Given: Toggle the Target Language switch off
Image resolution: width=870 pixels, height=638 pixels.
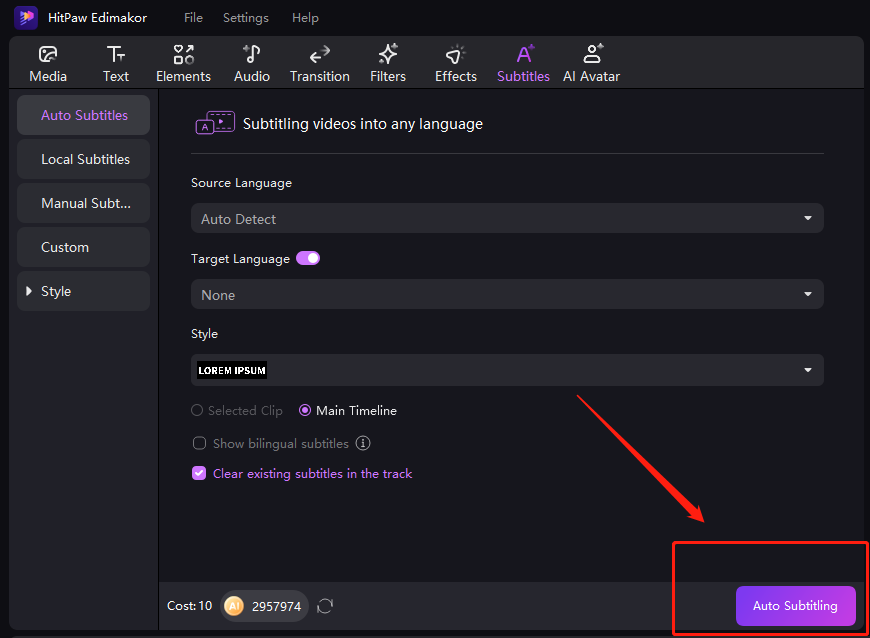Looking at the screenshot, I should 308,258.
